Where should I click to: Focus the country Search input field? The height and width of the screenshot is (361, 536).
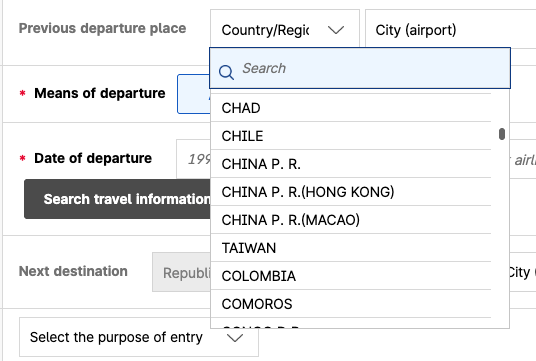(360, 68)
